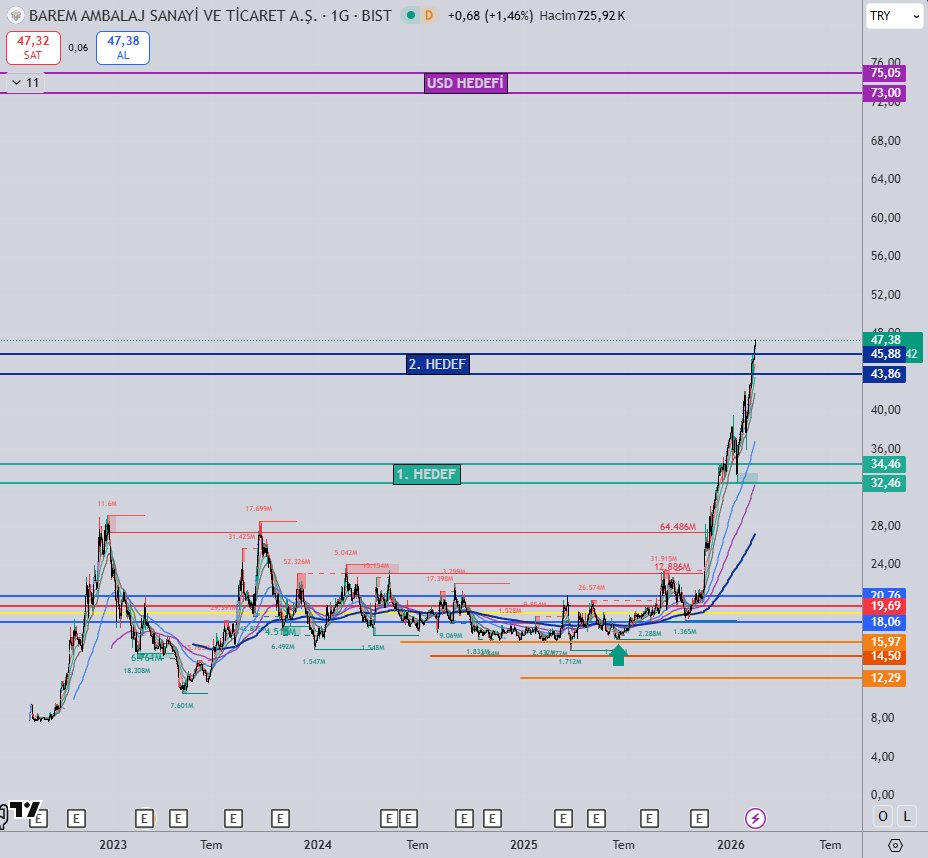The image size is (928, 858).
Task: Click the green market status dot
Action: (410, 15)
